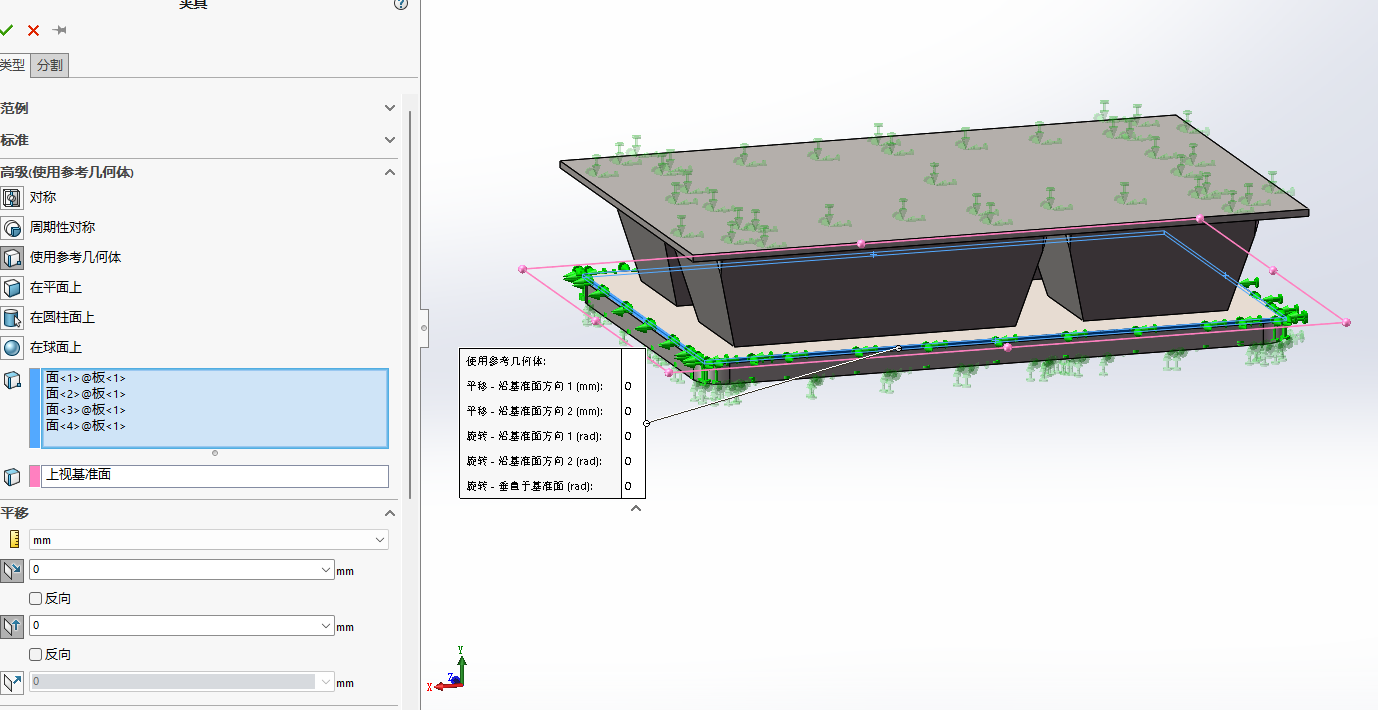The height and width of the screenshot is (710, 1378).
Task: Click the face selection box icon
Action: click(12, 380)
